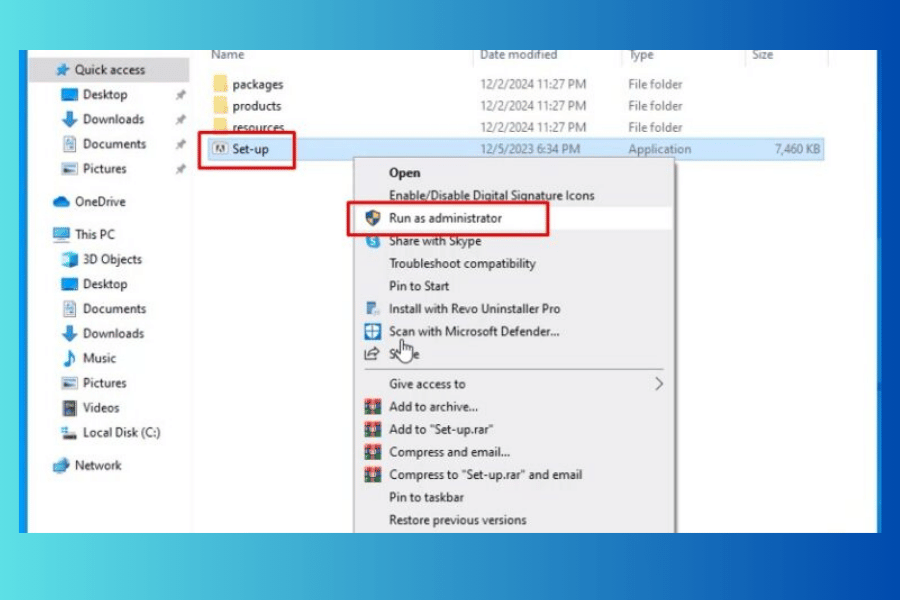Select Open from the context menu

[x=405, y=173]
